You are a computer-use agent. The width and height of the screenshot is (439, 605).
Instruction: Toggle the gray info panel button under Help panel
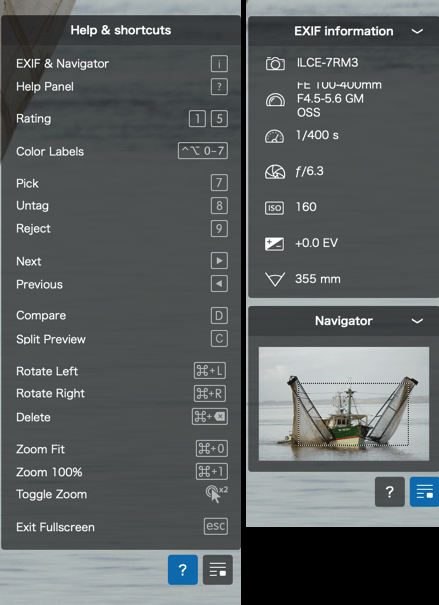218,570
